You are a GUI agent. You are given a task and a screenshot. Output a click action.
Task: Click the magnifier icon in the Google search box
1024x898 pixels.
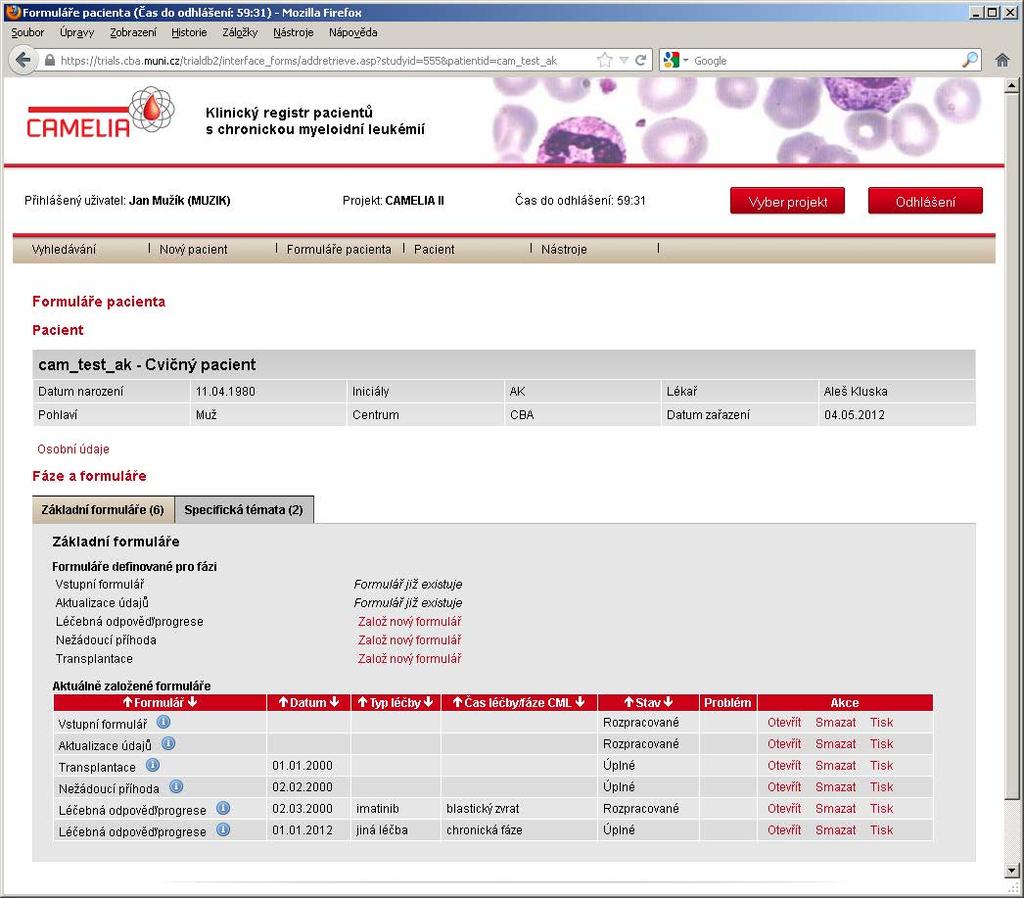pyautogui.click(x=970, y=60)
